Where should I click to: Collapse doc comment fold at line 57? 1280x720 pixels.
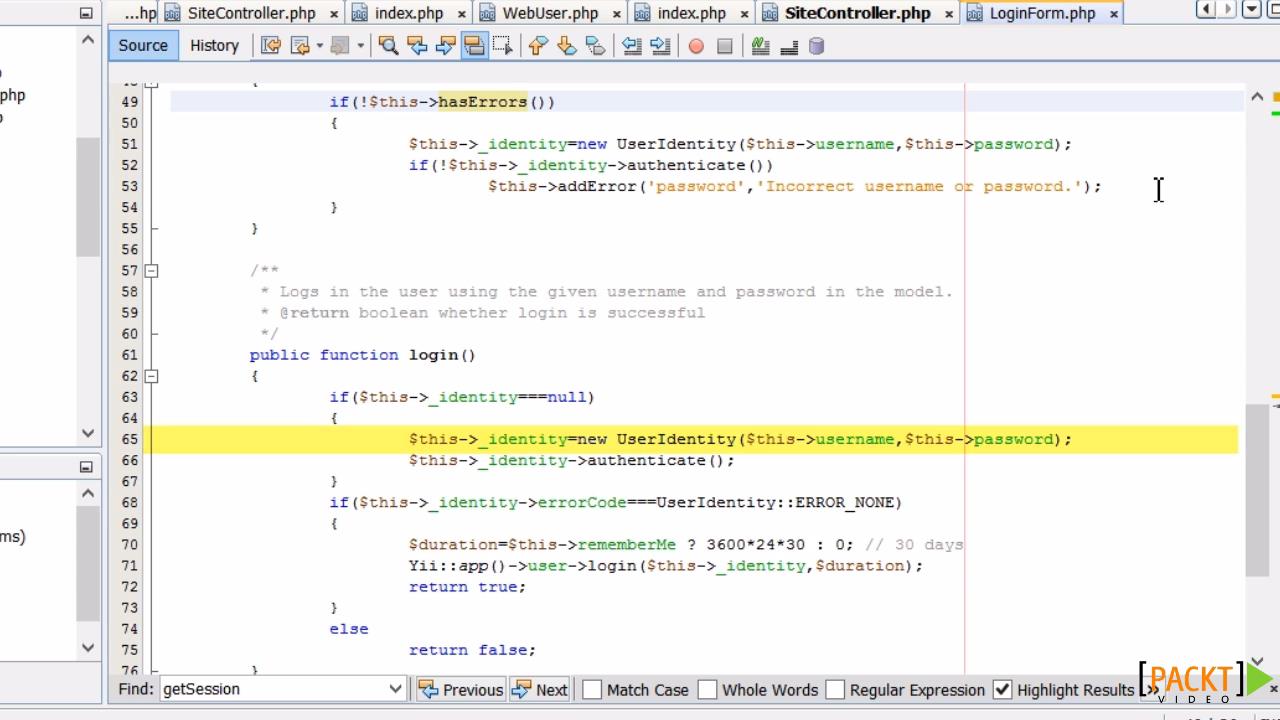coord(152,270)
